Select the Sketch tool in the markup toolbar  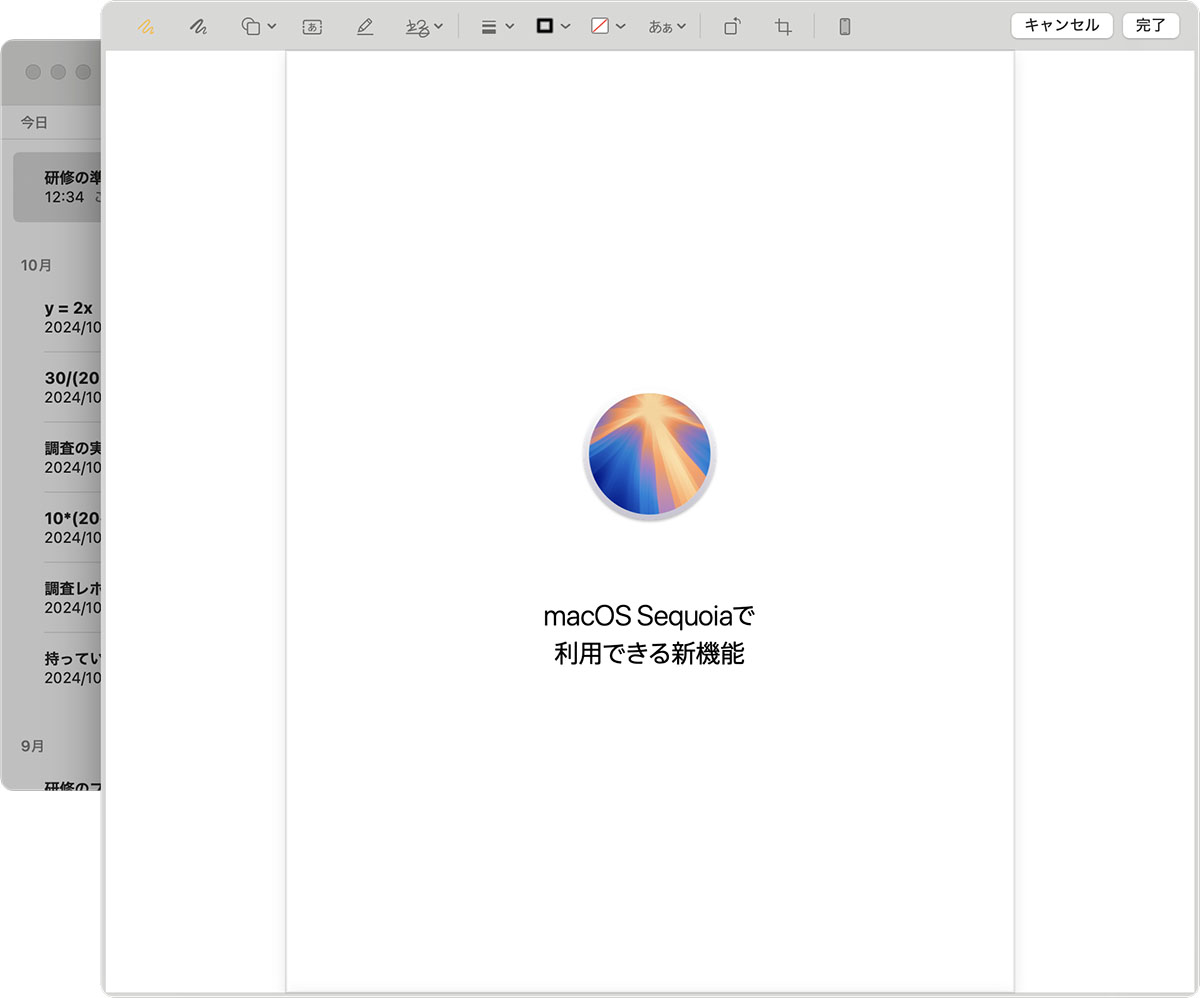coord(146,27)
